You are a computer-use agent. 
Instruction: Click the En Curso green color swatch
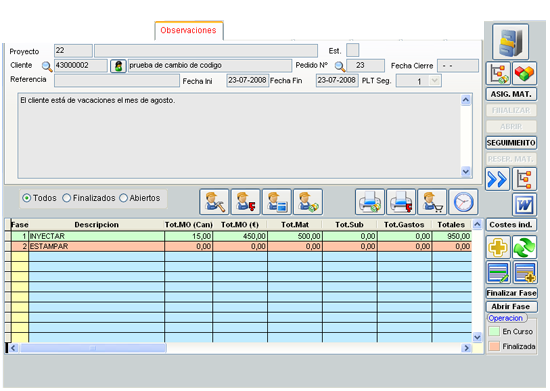click(x=494, y=331)
